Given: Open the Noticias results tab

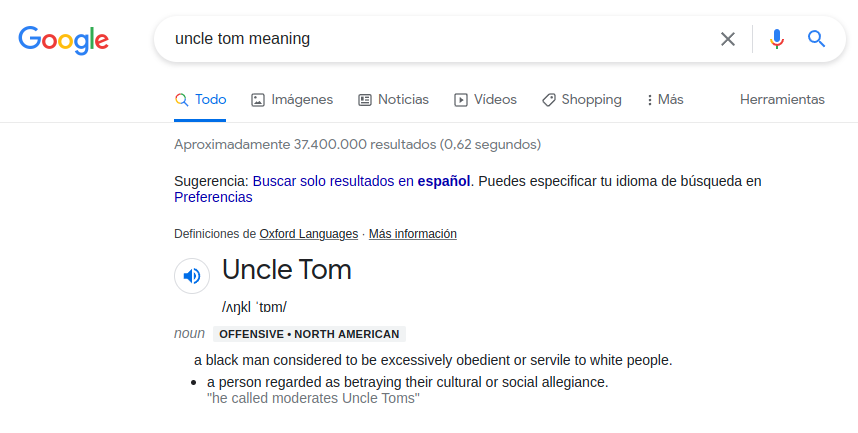Looking at the screenshot, I should [x=403, y=100].
